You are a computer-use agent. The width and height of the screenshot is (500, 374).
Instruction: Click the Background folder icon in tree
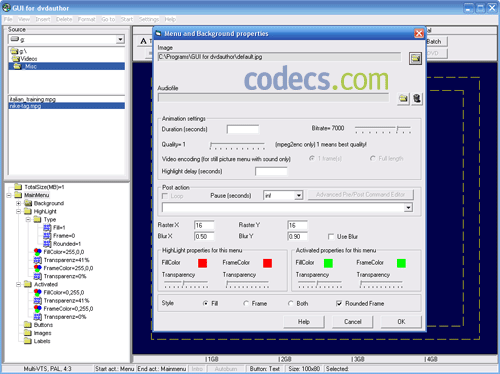(28, 203)
